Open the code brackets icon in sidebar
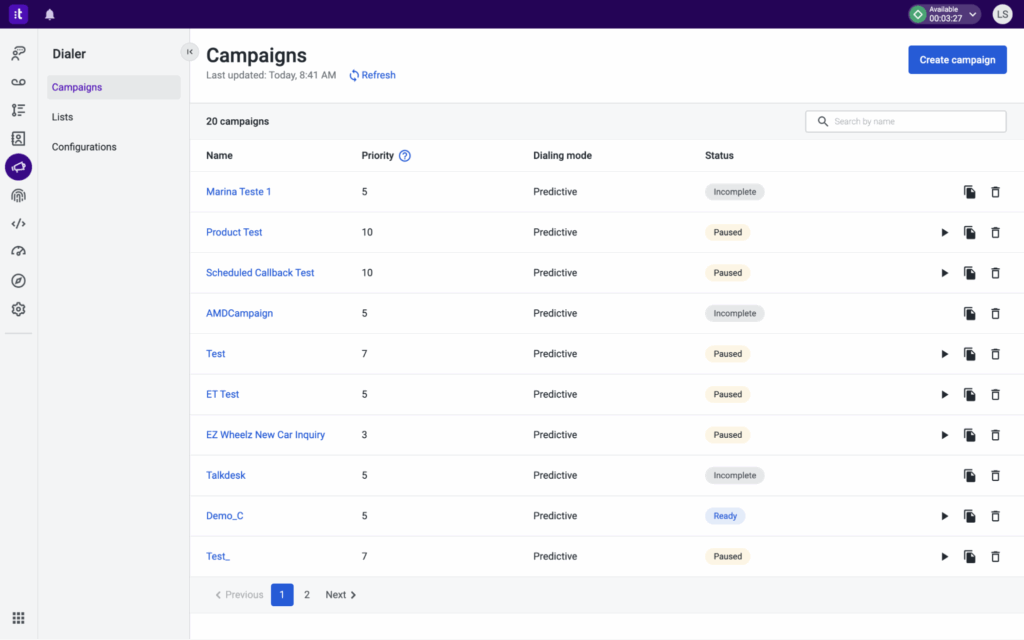The image size is (1024, 640). [18, 224]
